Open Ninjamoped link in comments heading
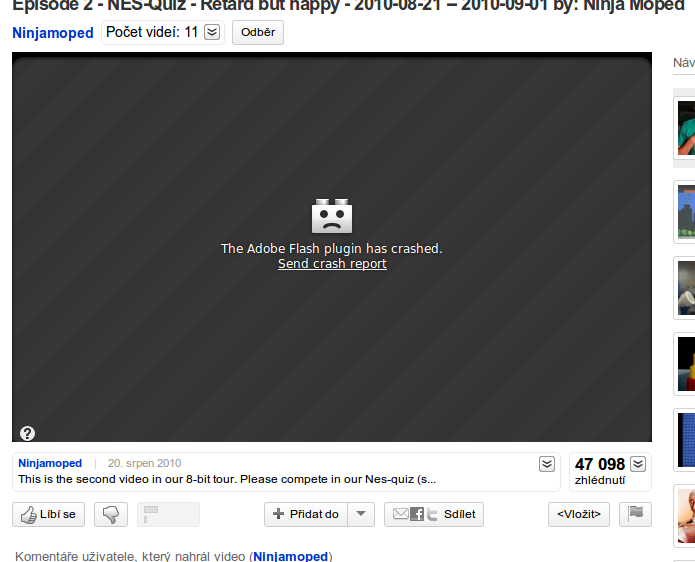Image resolution: width=695 pixels, height=562 pixels. (x=290, y=556)
